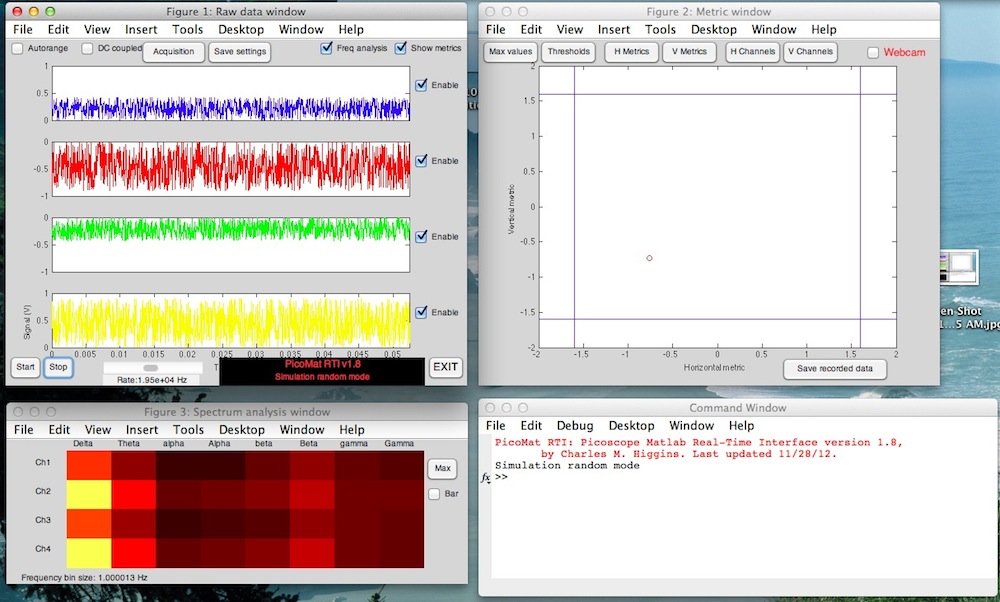Screen dimensions: 1000x602
Task: Toggle Show metrics checkbox
Action: click(x=401, y=48)
